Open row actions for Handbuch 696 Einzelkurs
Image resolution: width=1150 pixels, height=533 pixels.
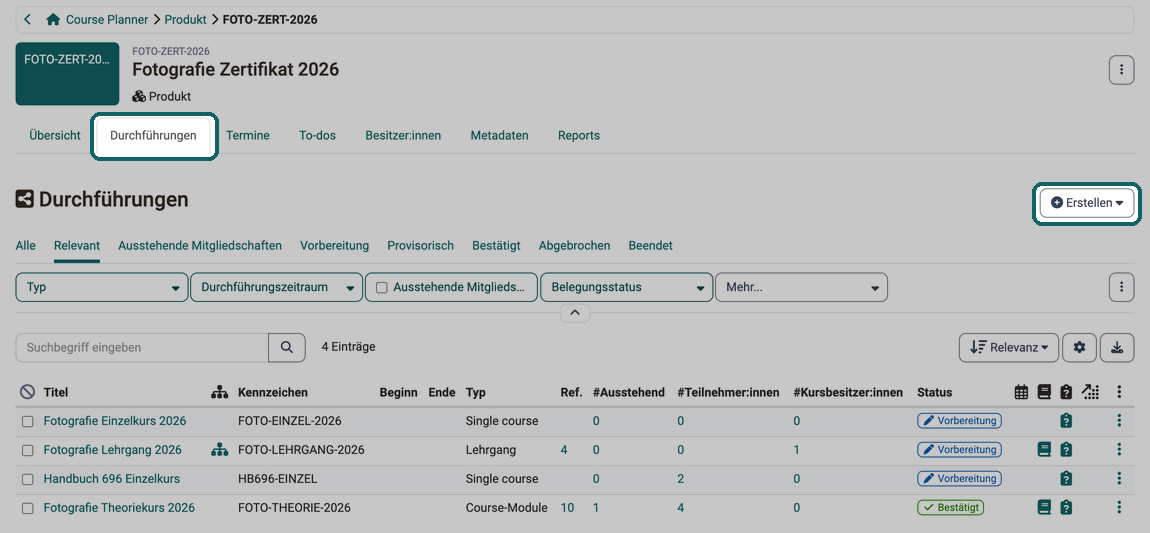(1119, 479)
